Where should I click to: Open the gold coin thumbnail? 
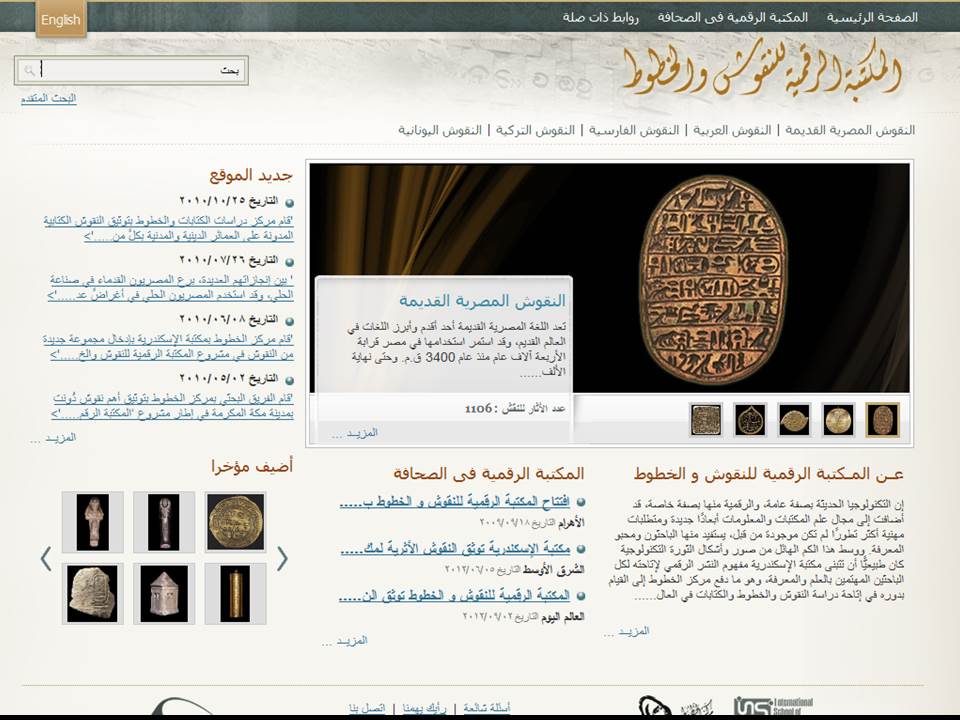(236, 521)
